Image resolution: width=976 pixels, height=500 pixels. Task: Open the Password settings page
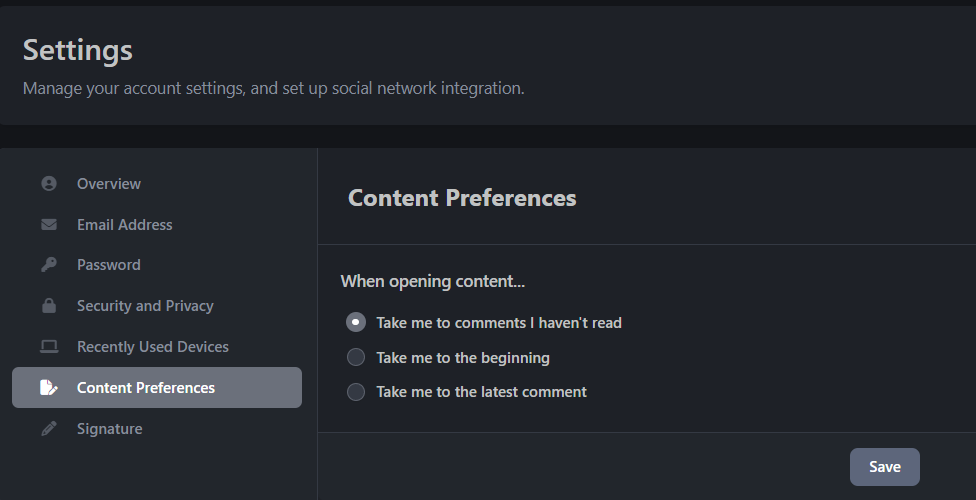tap(109, 265)
